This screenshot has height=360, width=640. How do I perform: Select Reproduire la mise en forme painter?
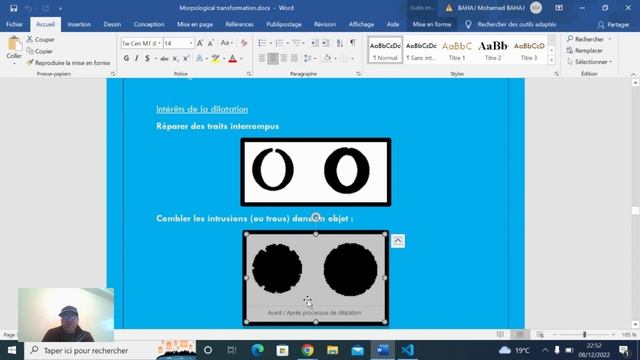pyautogui.click(x=68, y=62)
